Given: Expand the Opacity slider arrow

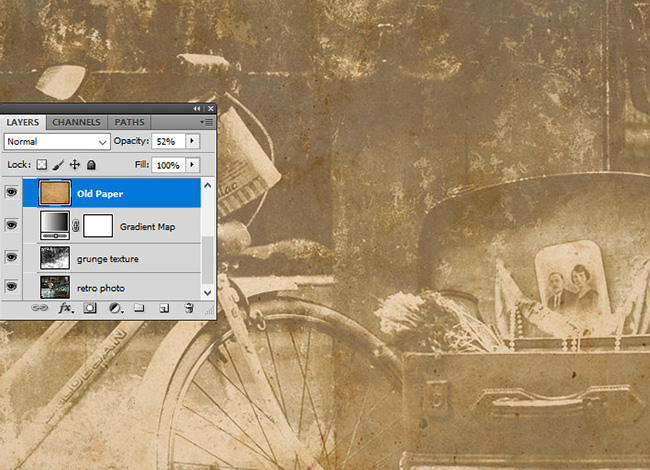Looking at the screenshot, I should 192,142.
